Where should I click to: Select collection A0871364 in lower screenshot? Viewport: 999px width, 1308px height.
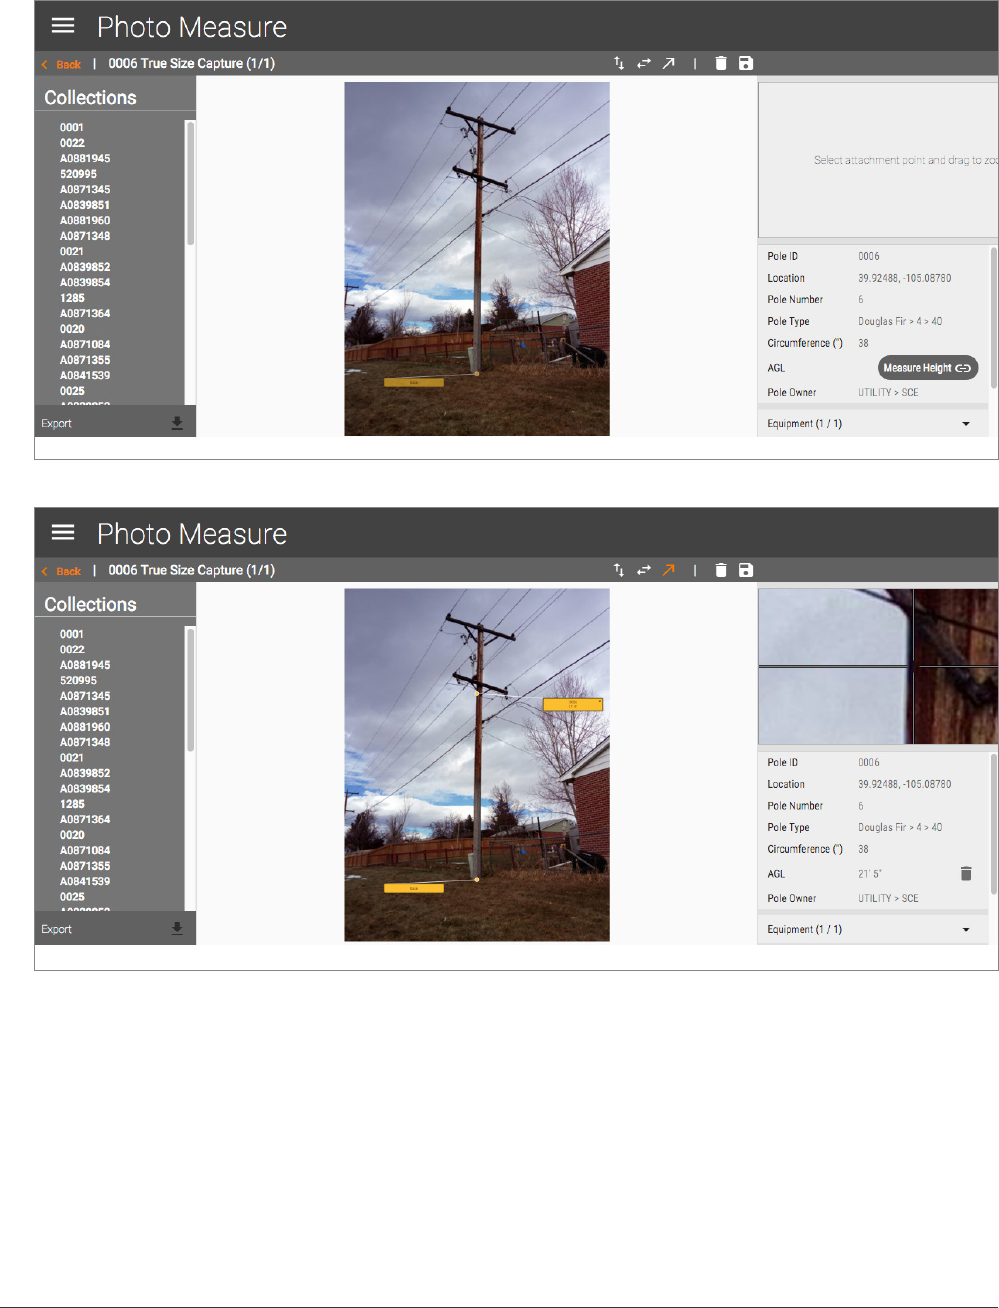pos(85,819)
